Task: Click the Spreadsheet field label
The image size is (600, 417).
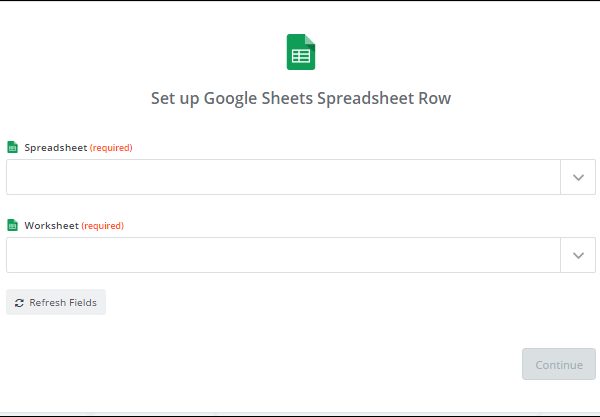Action: point(56,147)
